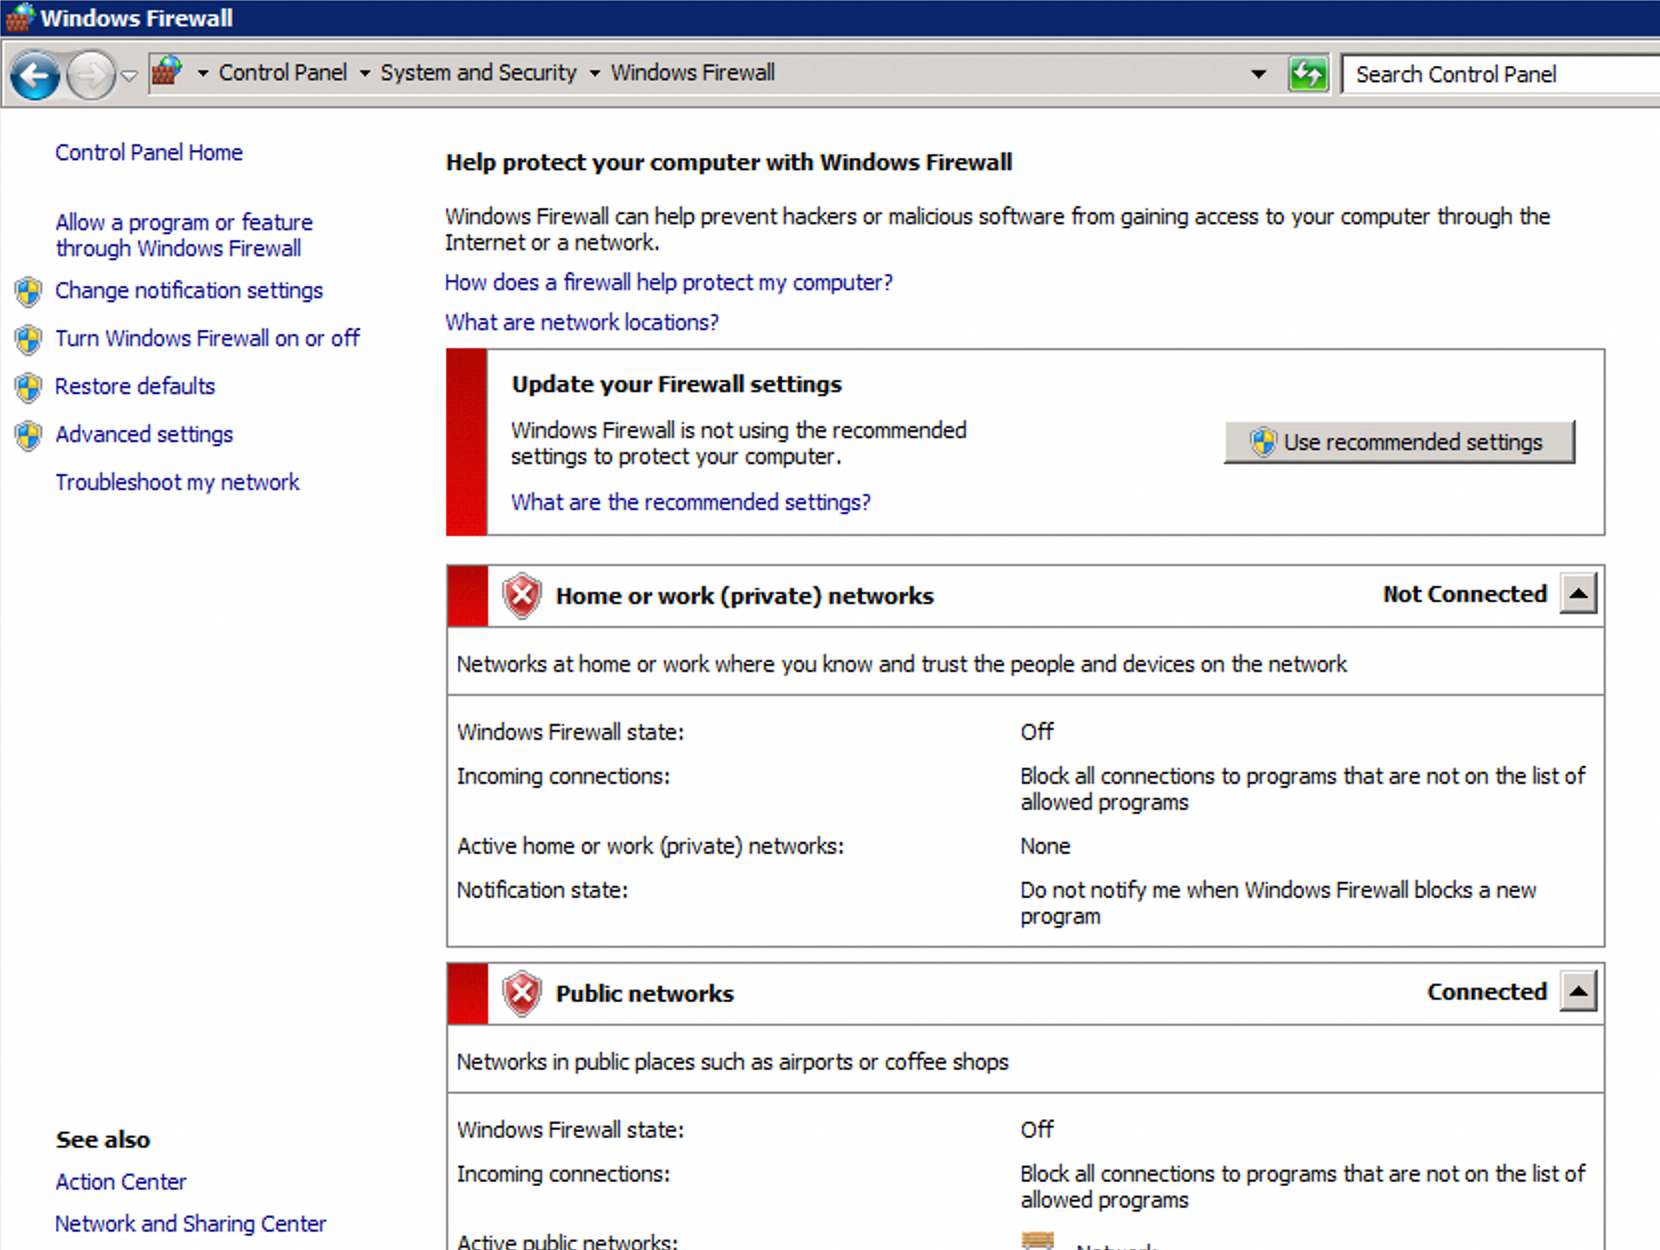The height and width of the screenshot is (1250, 1660).
Task: Select the shield icon beside Change notification settings
Action: pyautogui.click(x=28, y=291)
